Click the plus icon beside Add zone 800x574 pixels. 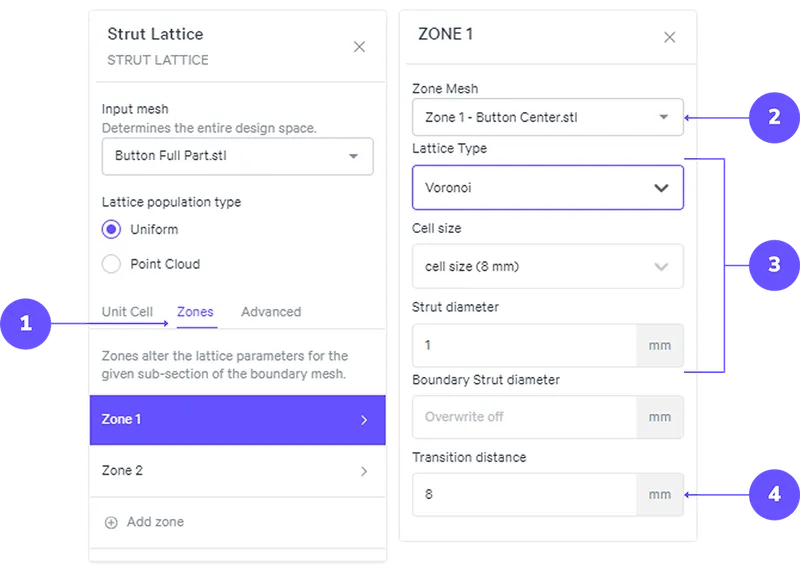(111, 522)
